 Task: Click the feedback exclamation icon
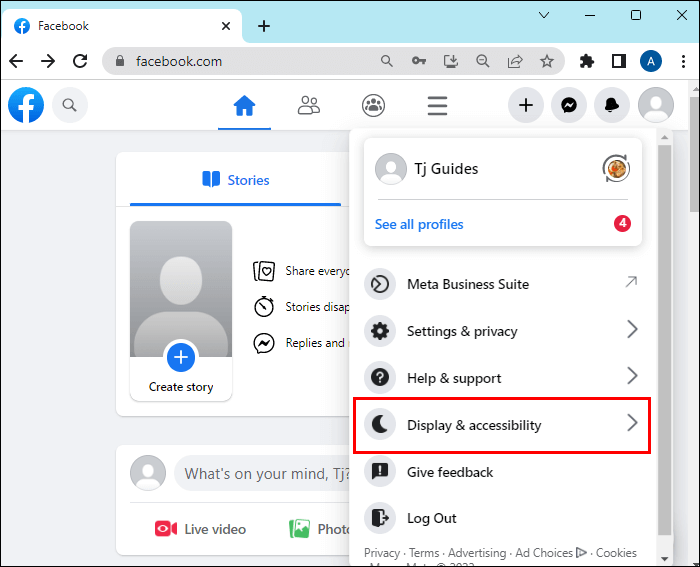coord(380,471)
